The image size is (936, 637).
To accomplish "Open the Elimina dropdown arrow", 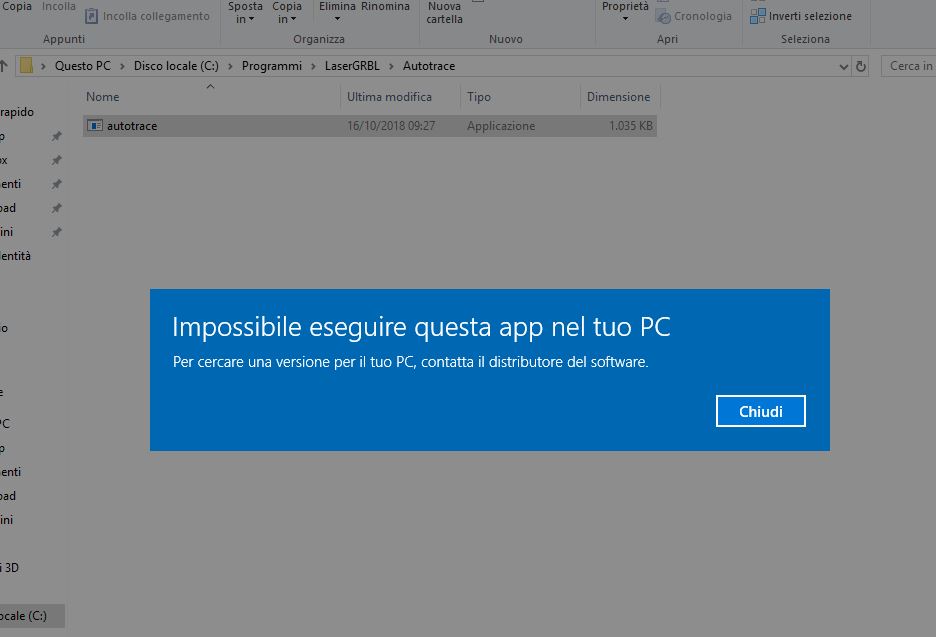I will (x=337, y=19).
